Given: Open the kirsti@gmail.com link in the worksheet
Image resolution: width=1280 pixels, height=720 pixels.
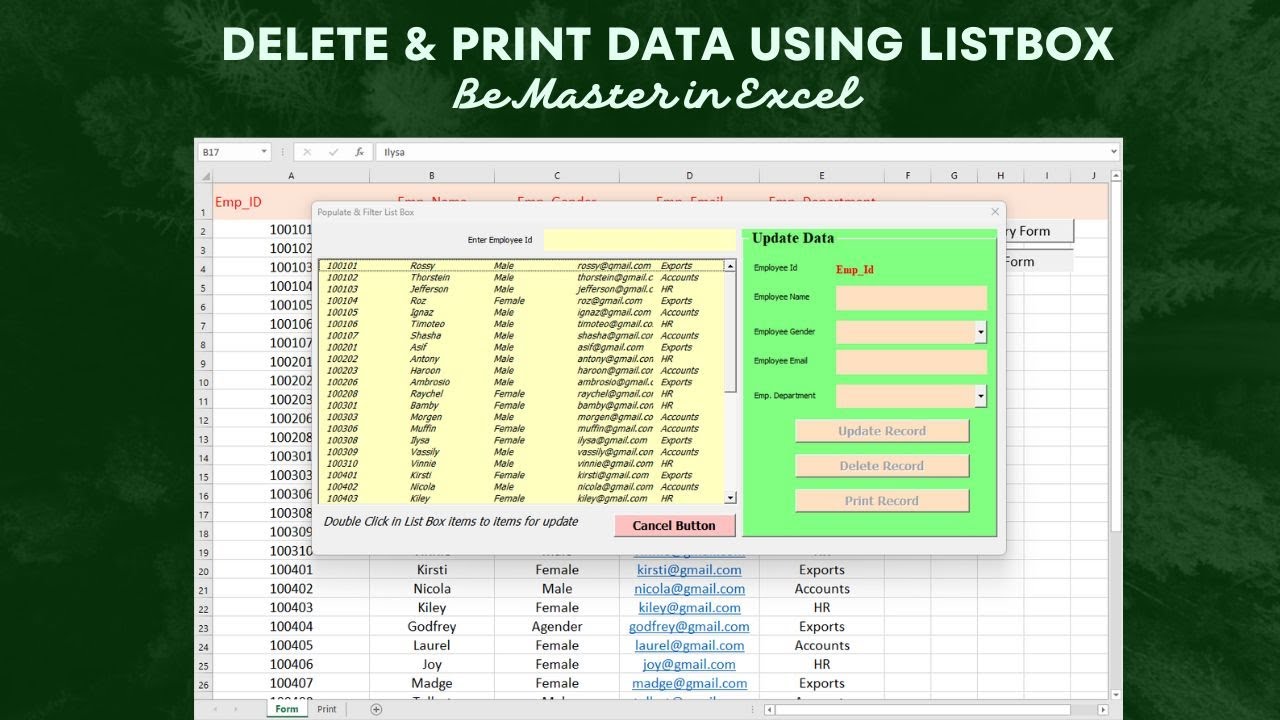Looking at the screenshot, I should 689,570.
